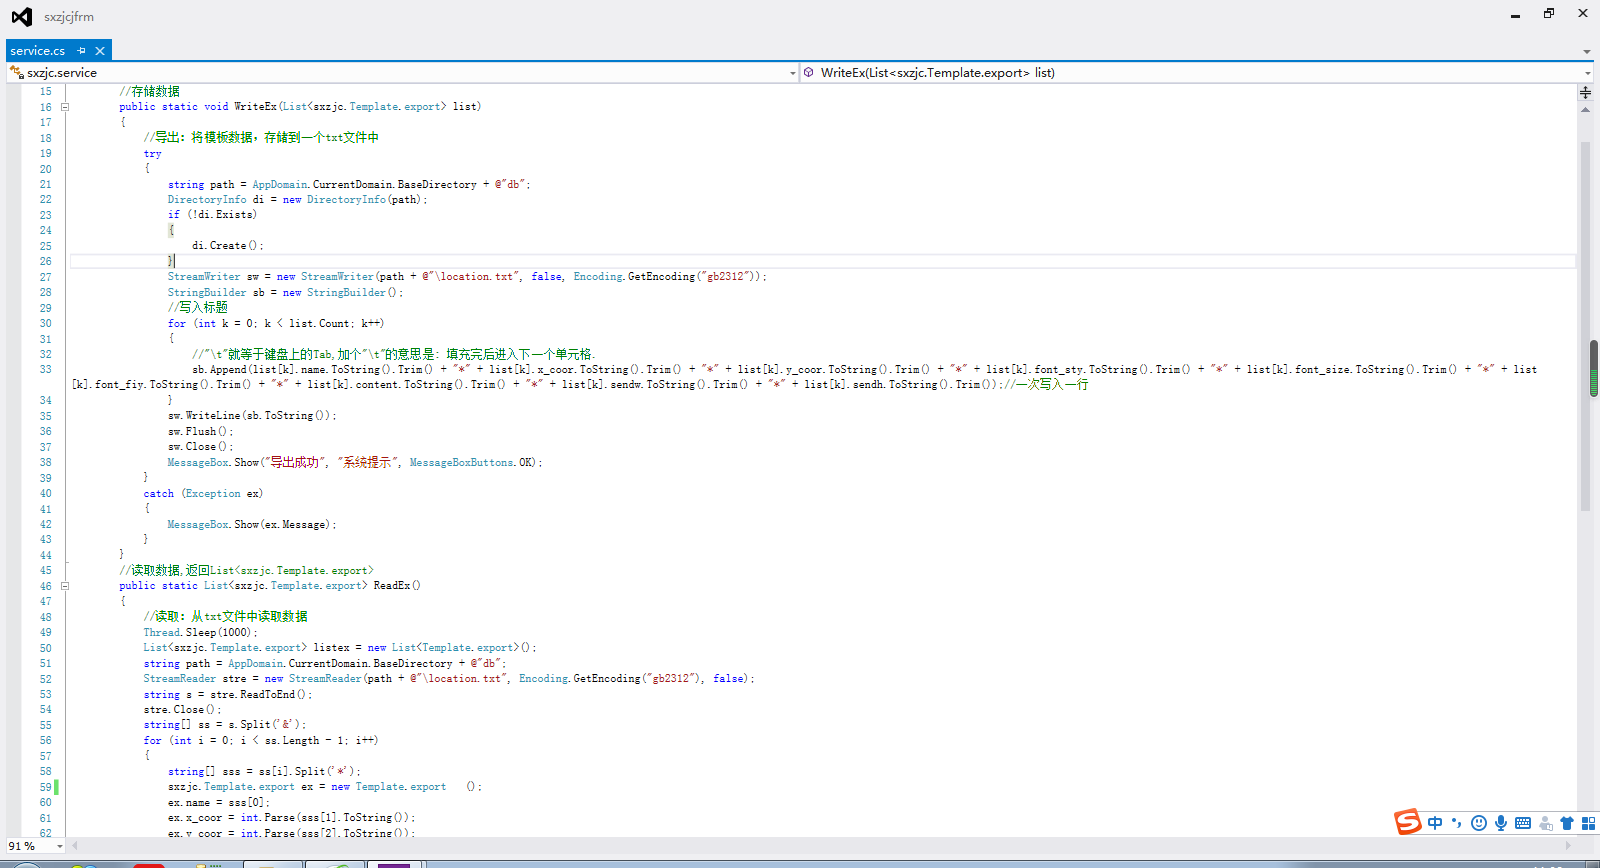Open the Sogou skin shirt icon

pyautogui.click(x=1567, y=823)
